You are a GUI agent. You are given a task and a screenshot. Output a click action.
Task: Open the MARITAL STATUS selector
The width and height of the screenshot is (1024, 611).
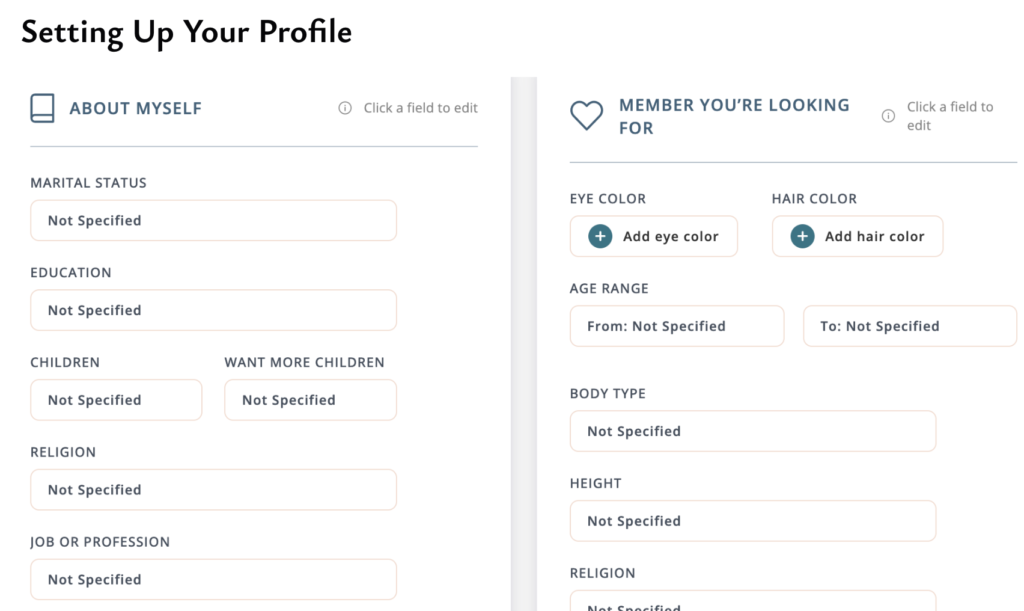pos(213,220)
